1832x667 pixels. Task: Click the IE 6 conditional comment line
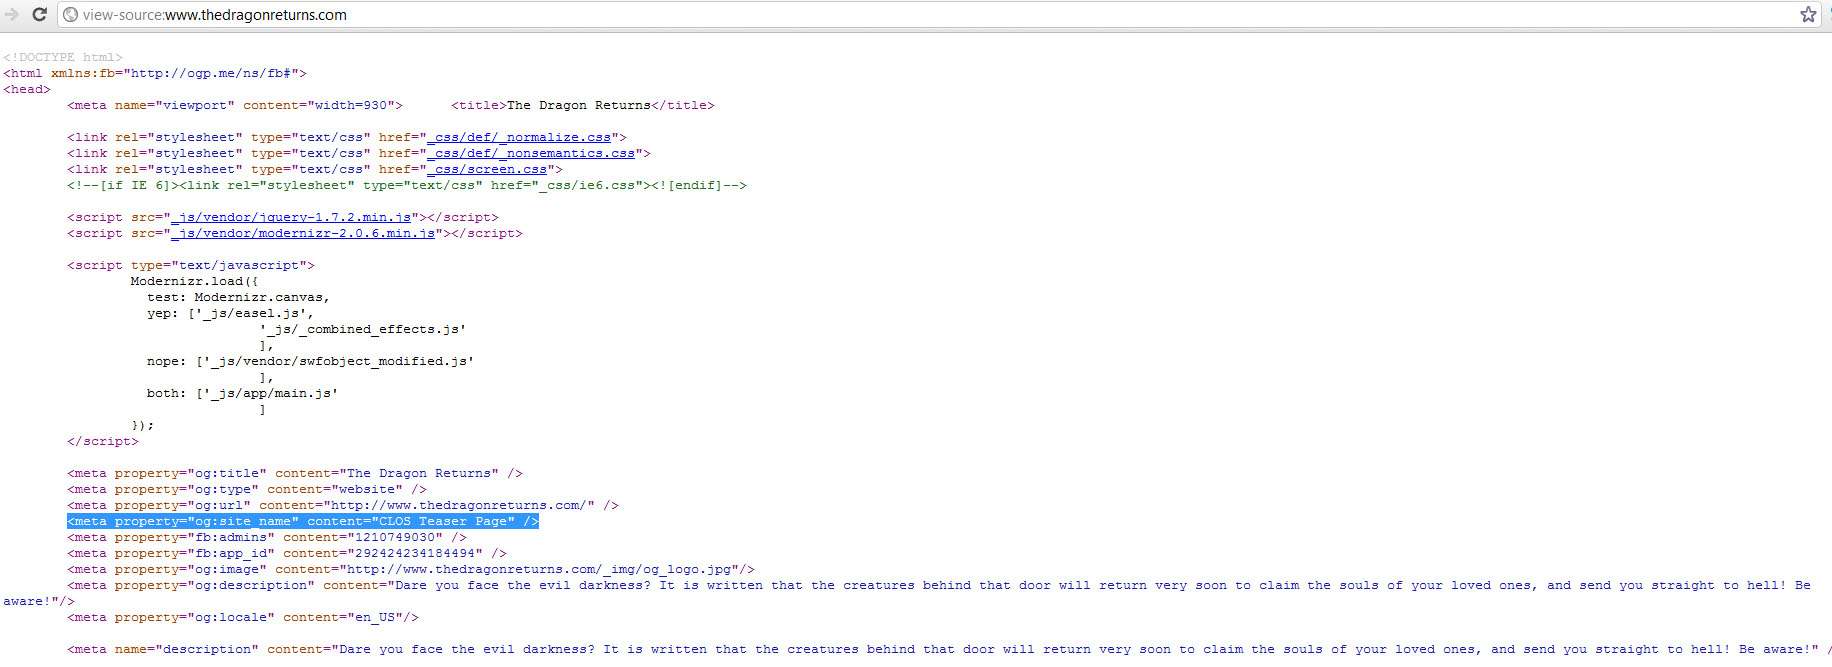pos(407,185)
